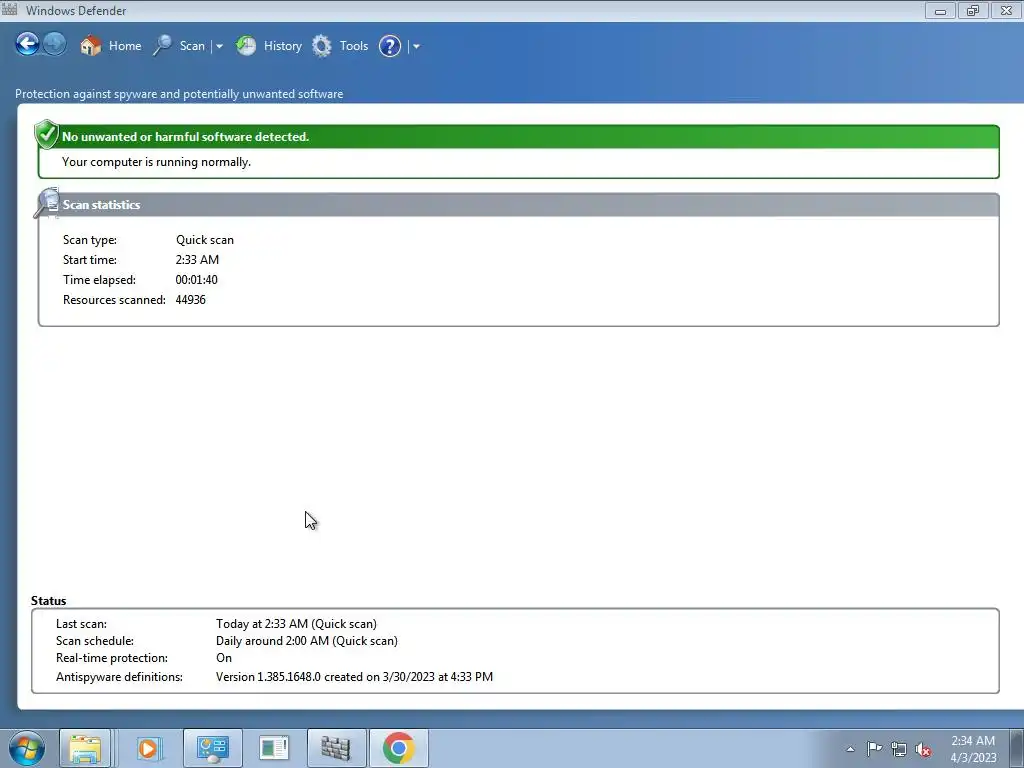Switch to Windows Defender taskbar button
The image size is (1024, 768).
point(336,748)
